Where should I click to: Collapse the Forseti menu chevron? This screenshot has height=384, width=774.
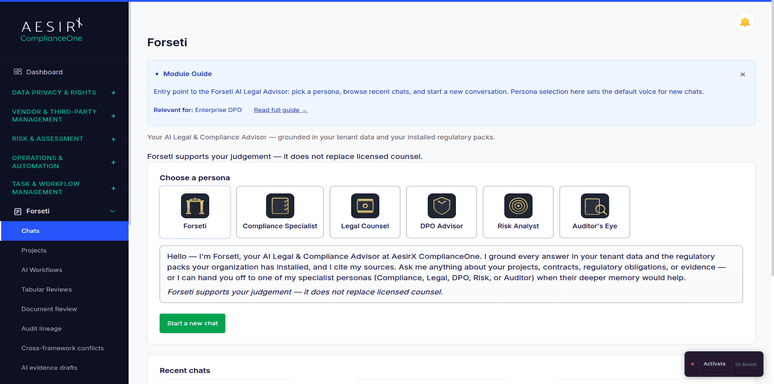pos(112,211)
